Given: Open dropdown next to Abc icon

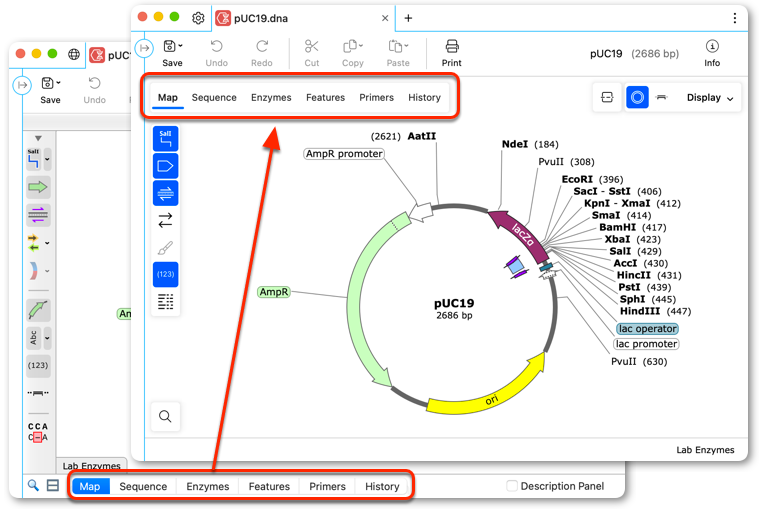Looking at the screenshot, I should coord(47,338).
